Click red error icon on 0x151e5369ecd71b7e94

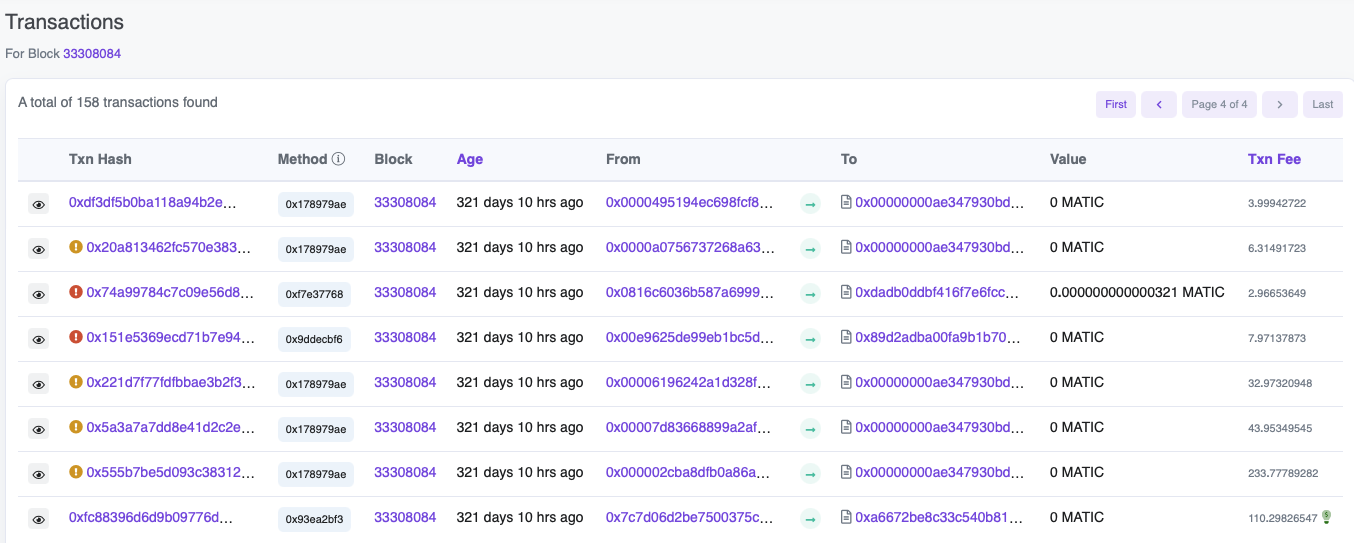pyautogui.click(x=76, y=337)
